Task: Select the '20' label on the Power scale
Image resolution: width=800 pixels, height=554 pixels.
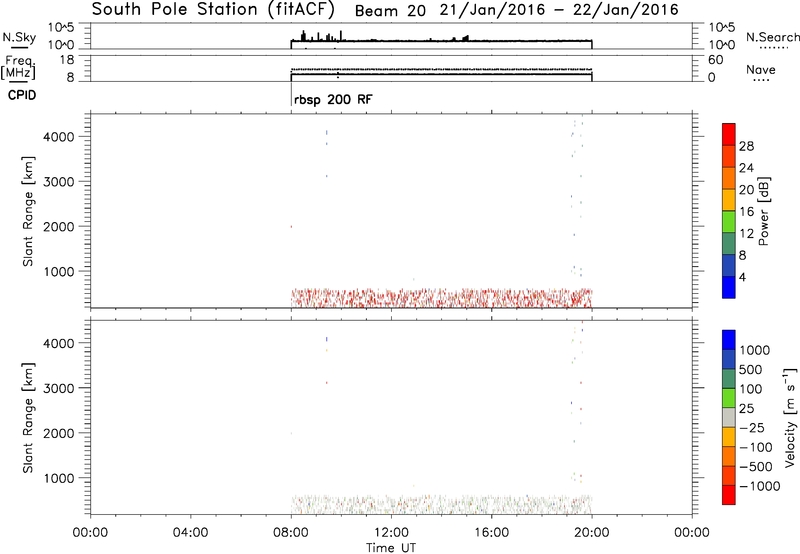Action: [746, 190]
